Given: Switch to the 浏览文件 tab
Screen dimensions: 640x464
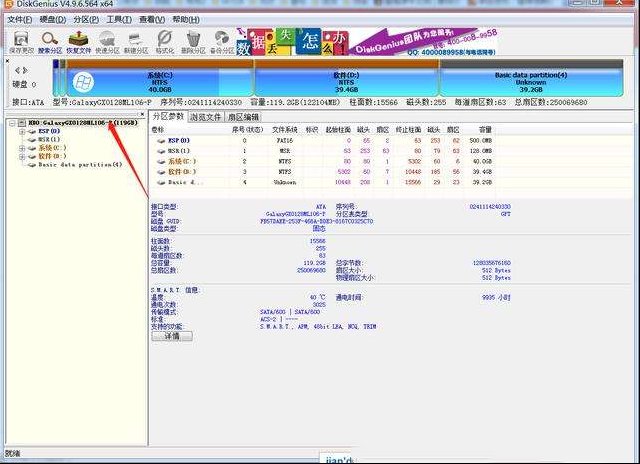Looking at the screenshot, I should [x=206, y=117].
